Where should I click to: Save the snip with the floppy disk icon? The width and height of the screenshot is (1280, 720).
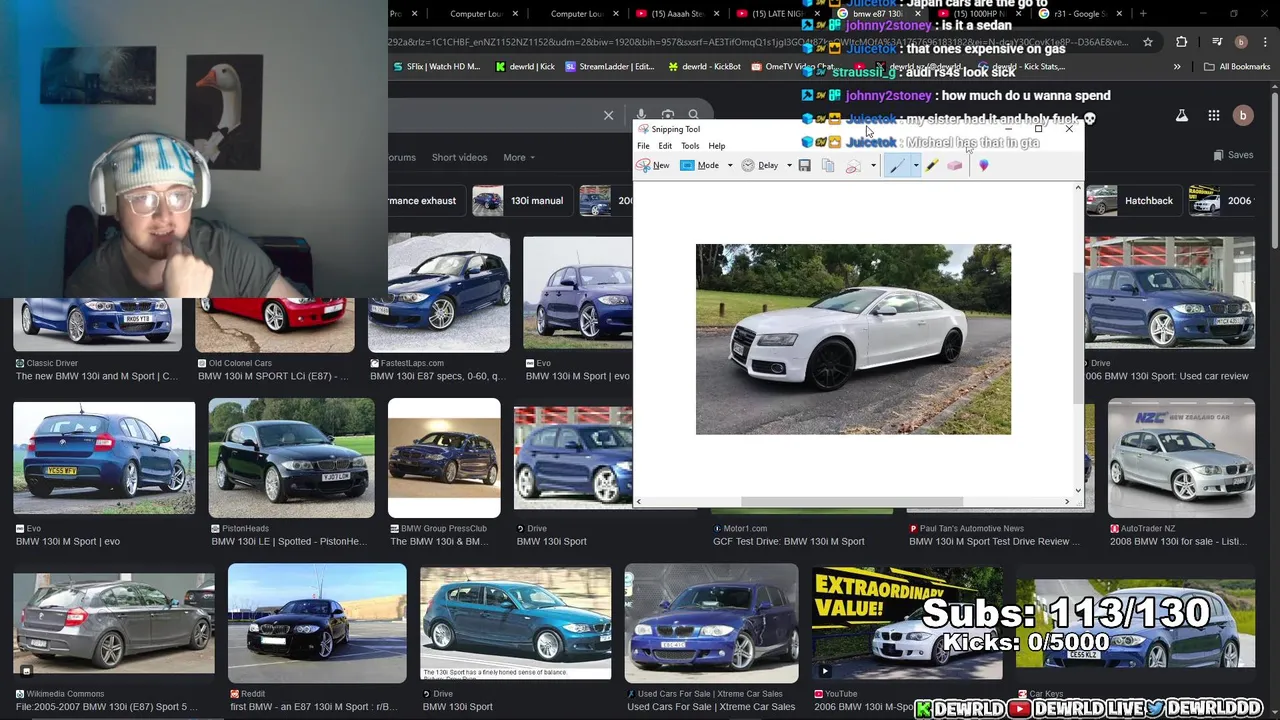804,165
